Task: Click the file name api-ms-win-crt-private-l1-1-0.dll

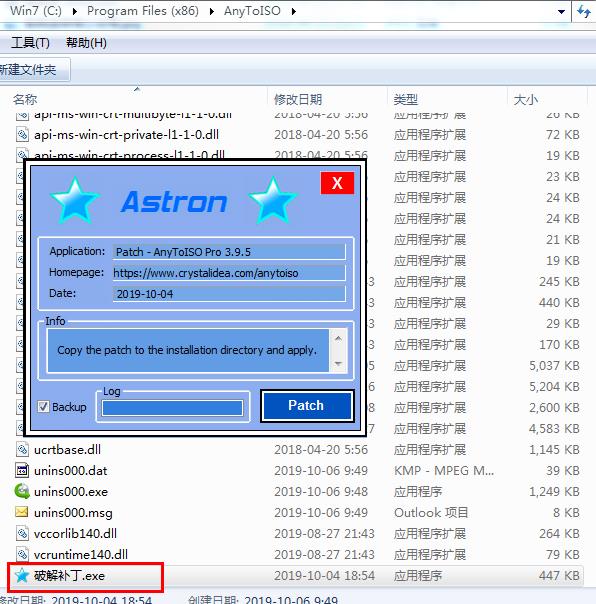Action: (126, 135)
